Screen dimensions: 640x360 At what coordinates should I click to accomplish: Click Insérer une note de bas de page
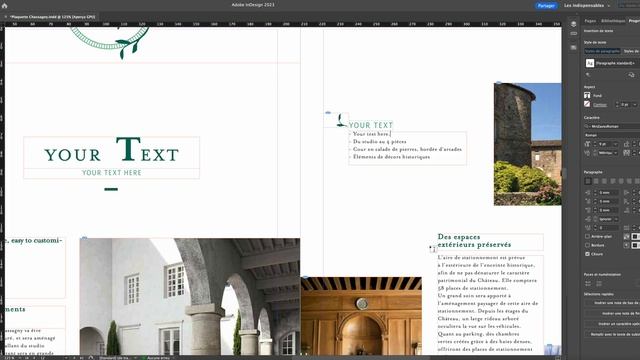coord(612,303)
